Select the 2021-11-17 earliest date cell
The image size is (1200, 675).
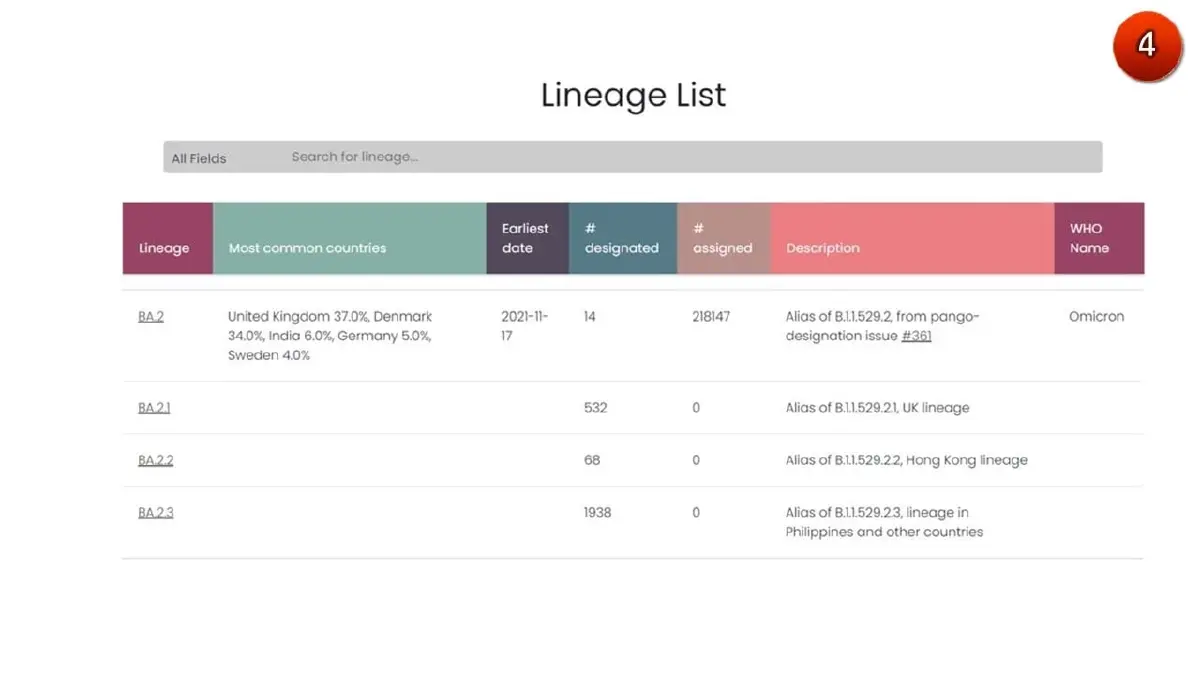(525, 326)
